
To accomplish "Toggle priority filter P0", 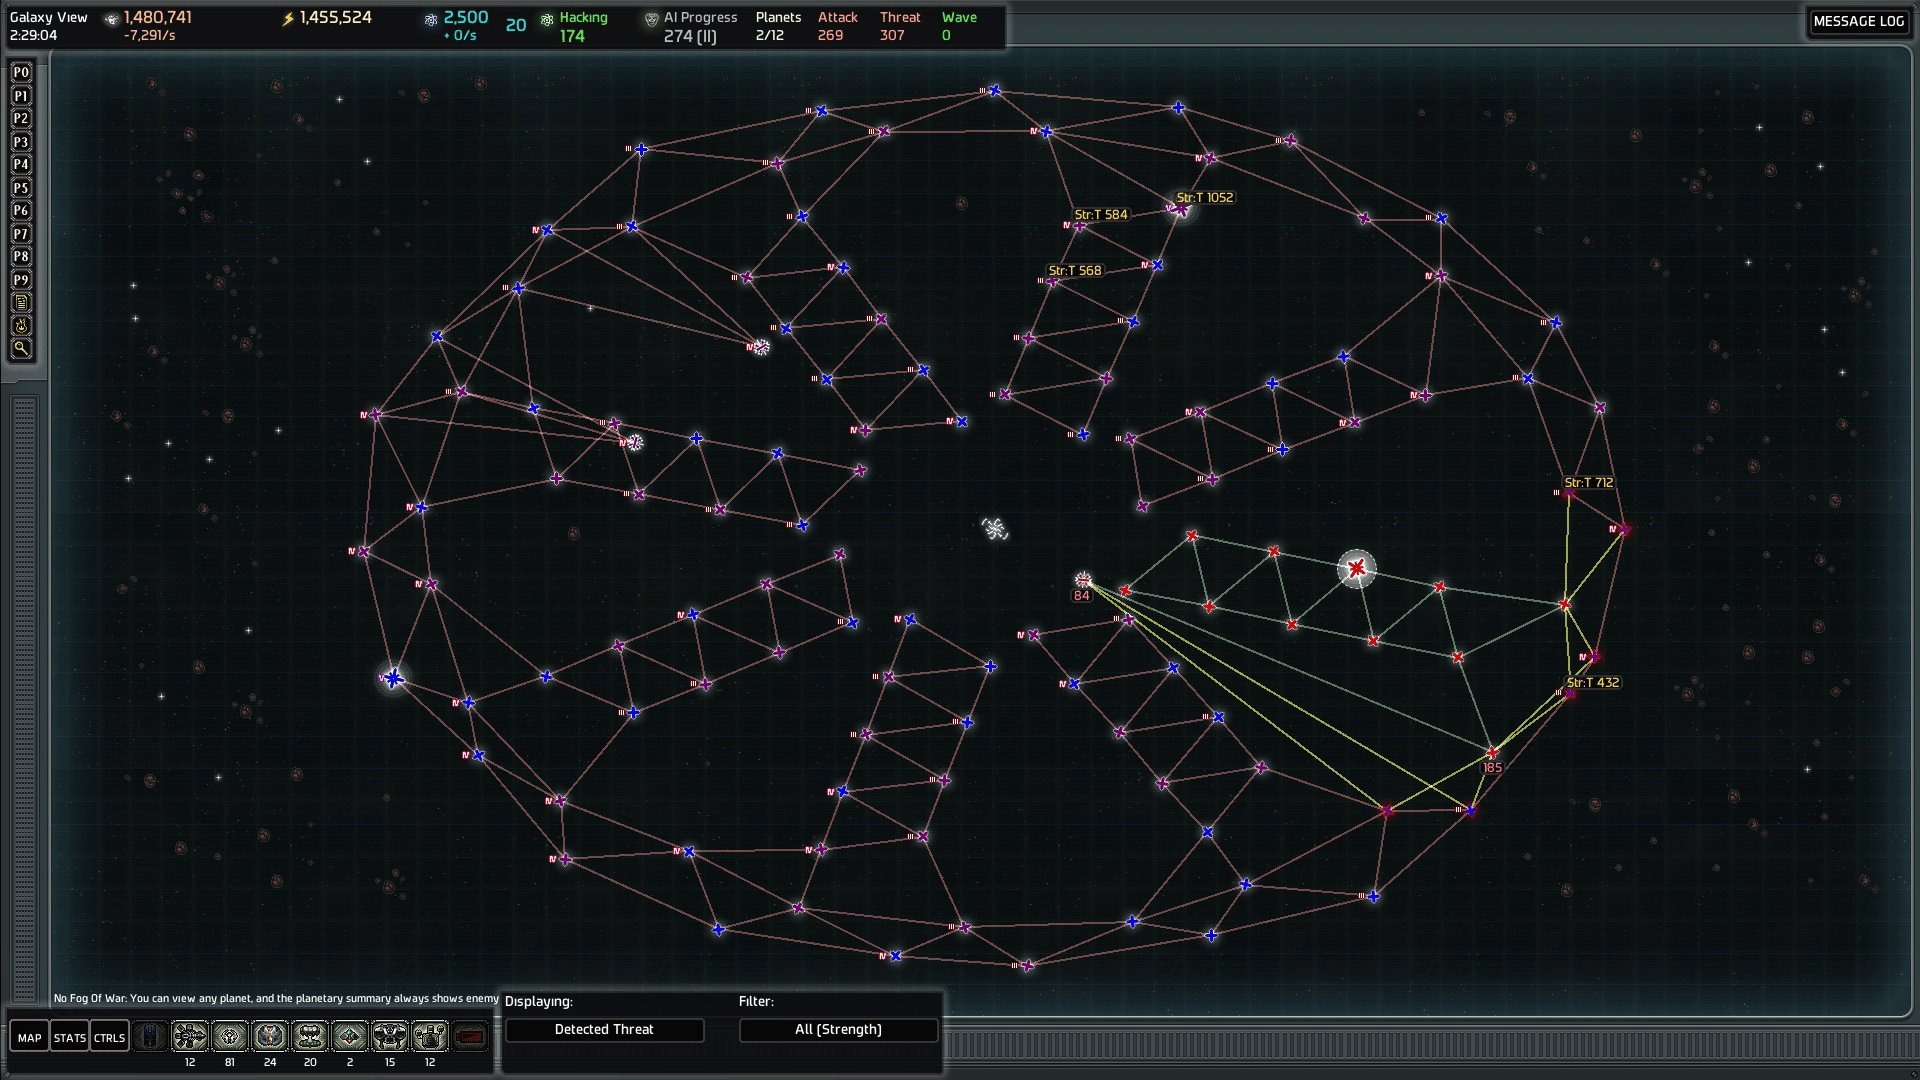I will click(x=21, y=73).
